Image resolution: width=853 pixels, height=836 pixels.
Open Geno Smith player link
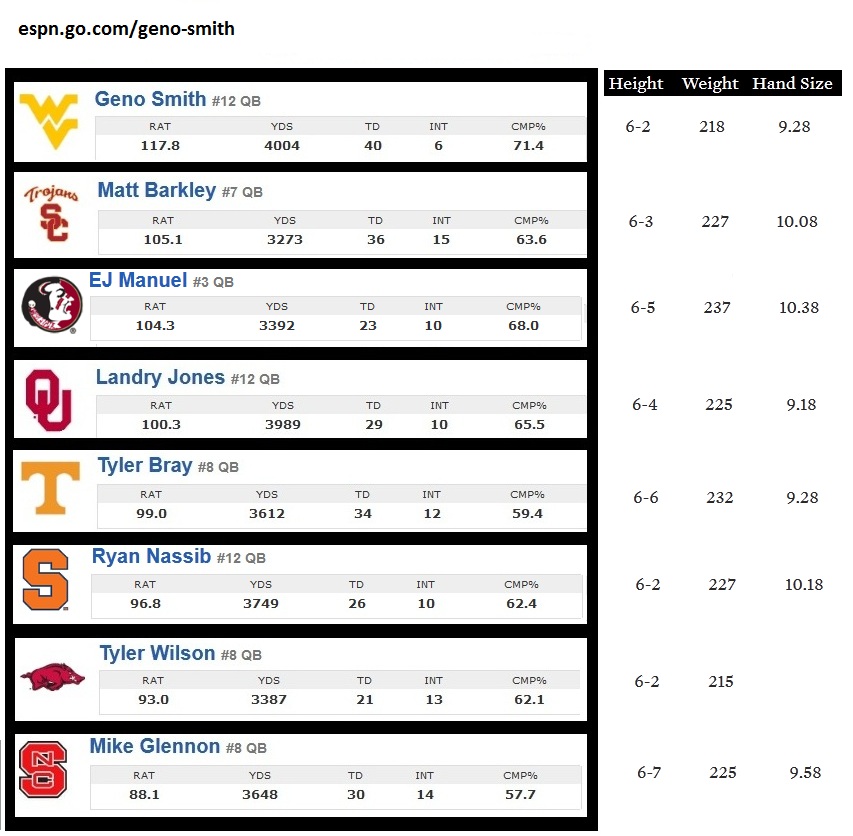coord(150,100)
